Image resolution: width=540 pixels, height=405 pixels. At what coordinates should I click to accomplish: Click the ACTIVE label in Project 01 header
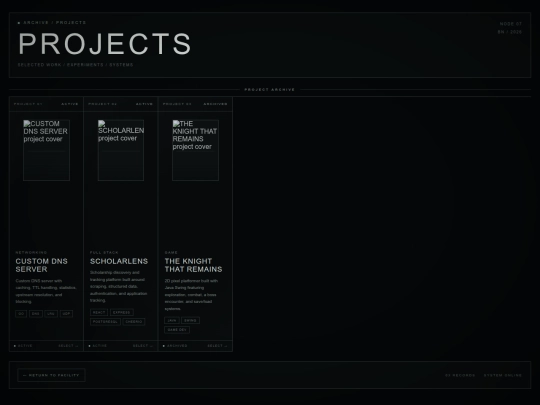pyautogui.click(x=70, y=104)
